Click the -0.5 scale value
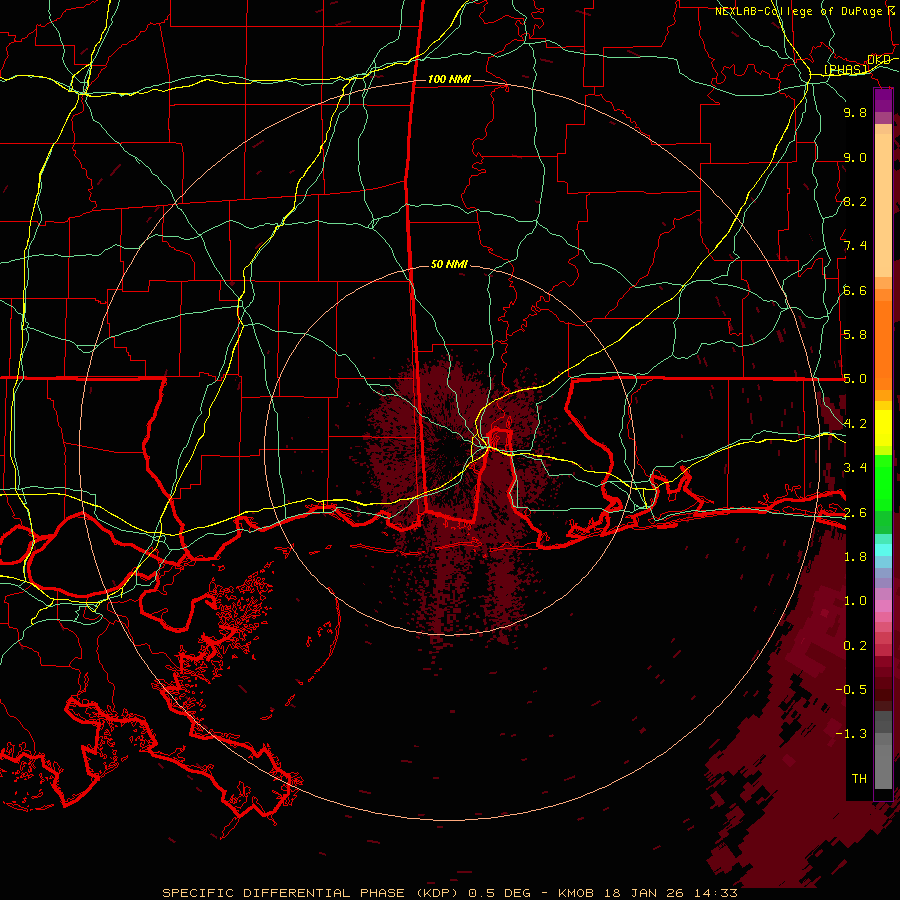The image size is (900, 900). pyautogui.click(x=851, y=690)
